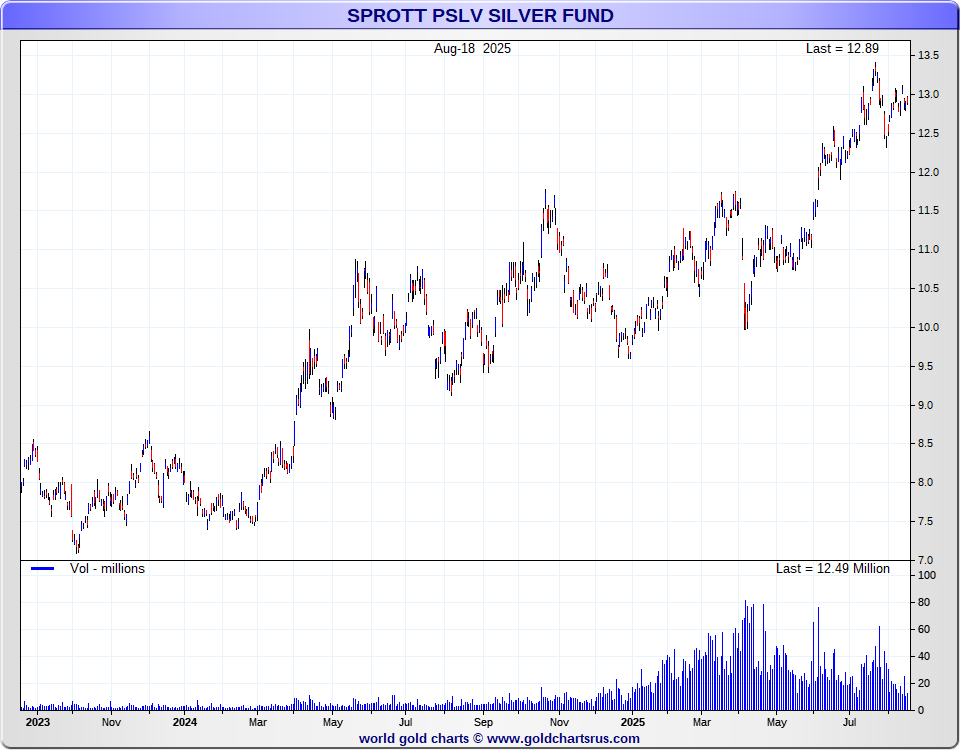Click the SPROTT PSLV SILVER FUND title
This screenshot has width=960, height=750.
click(x=480, y=15)
